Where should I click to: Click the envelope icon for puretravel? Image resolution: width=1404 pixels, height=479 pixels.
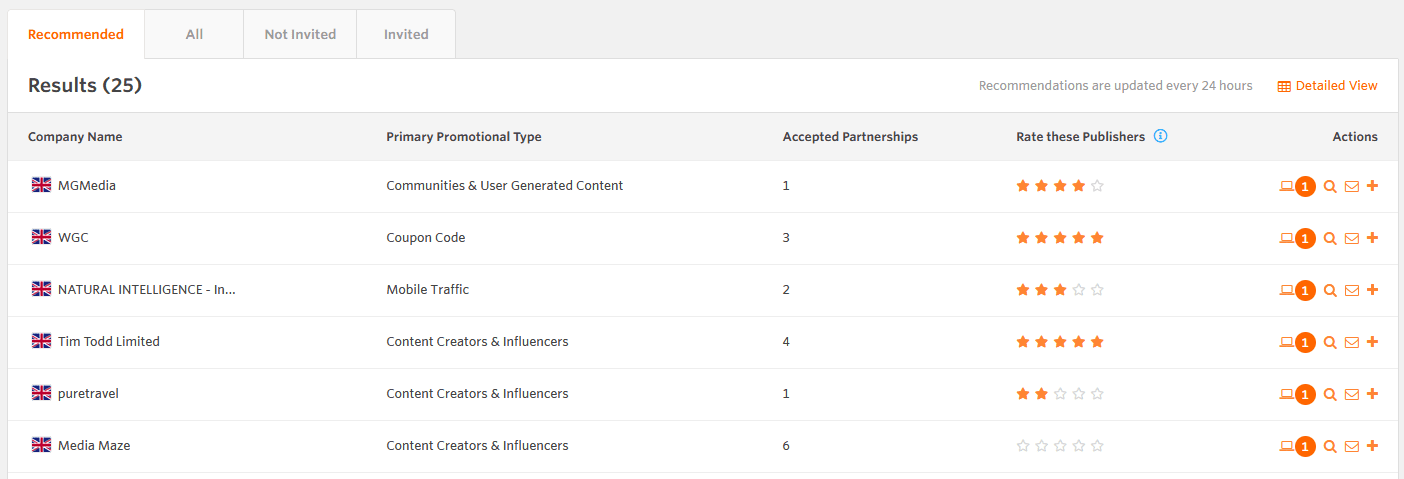pos(1351,394)
